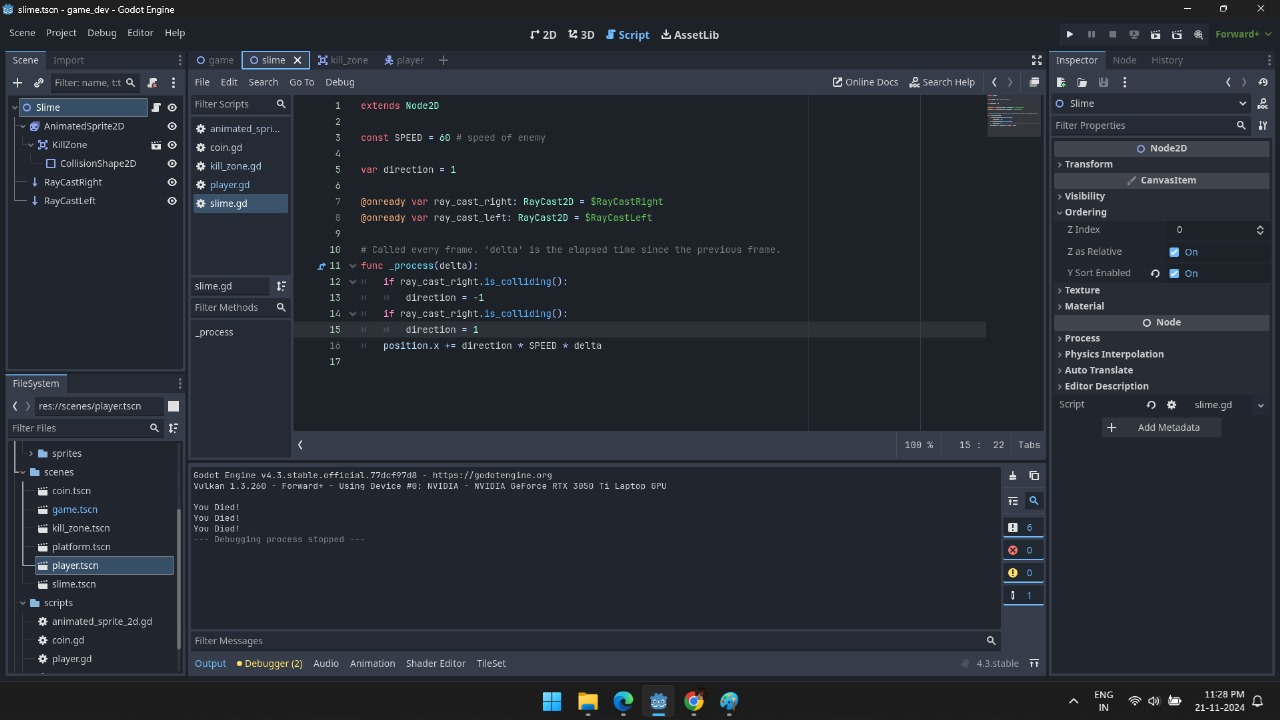
Task: Open player.gd in scripts list
Action: click(240, 185)
